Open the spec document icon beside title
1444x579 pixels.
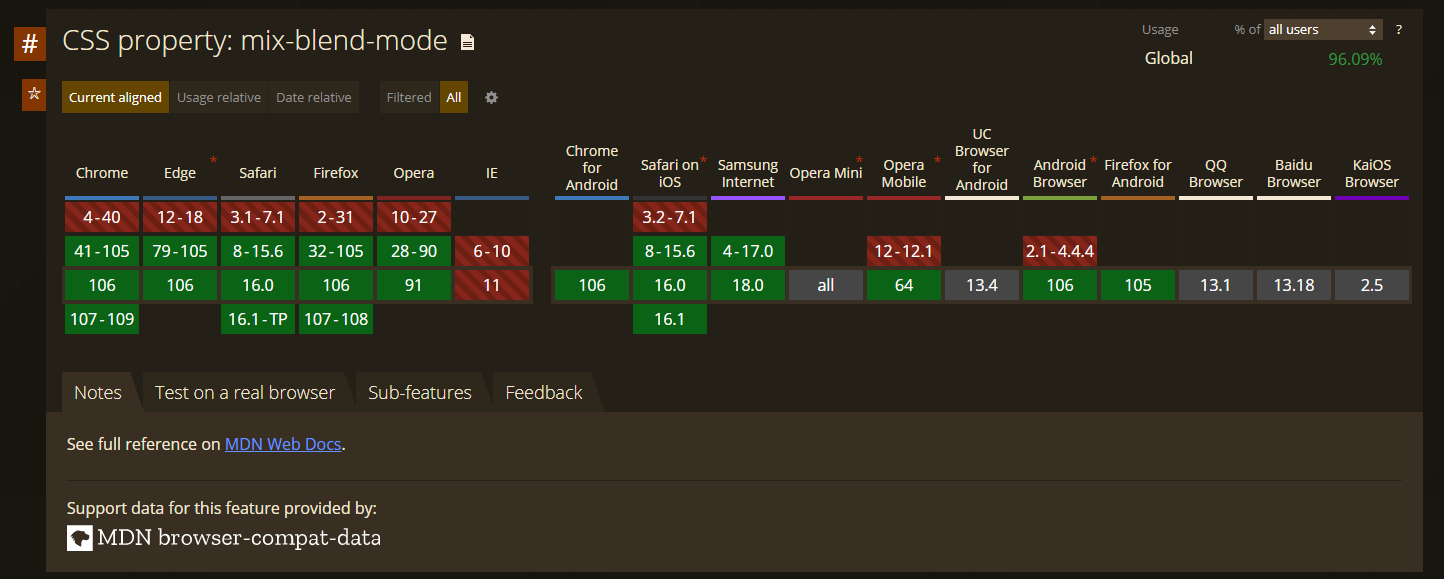tap(467, 42)
